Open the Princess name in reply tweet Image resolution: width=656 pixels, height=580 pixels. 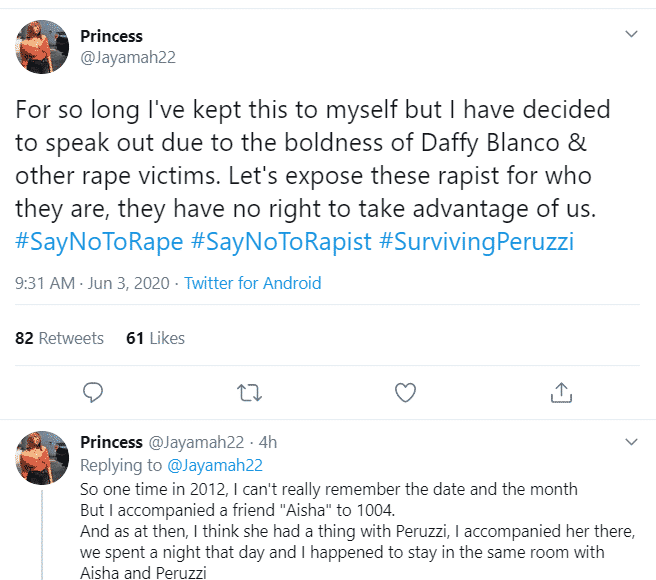pyautogui.click(x=112, y=441)
